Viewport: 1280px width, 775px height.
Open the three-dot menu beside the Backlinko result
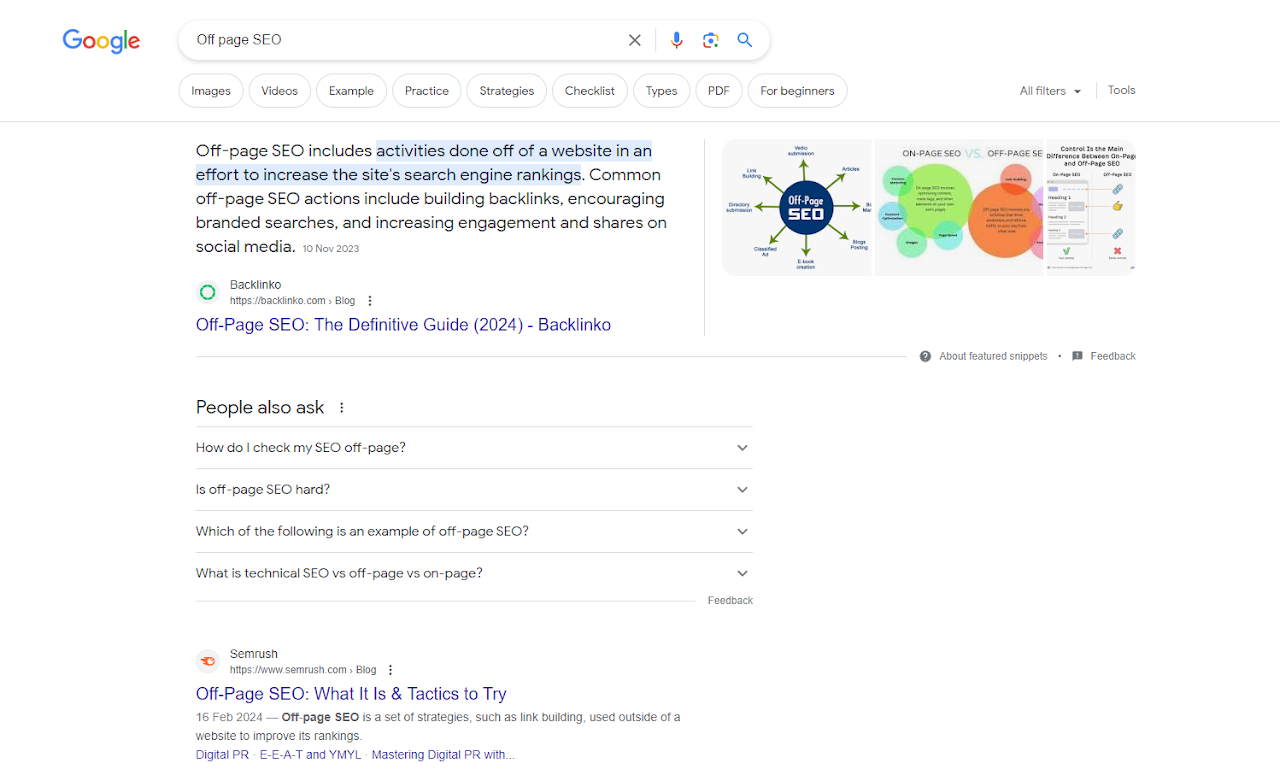point(369,300)
